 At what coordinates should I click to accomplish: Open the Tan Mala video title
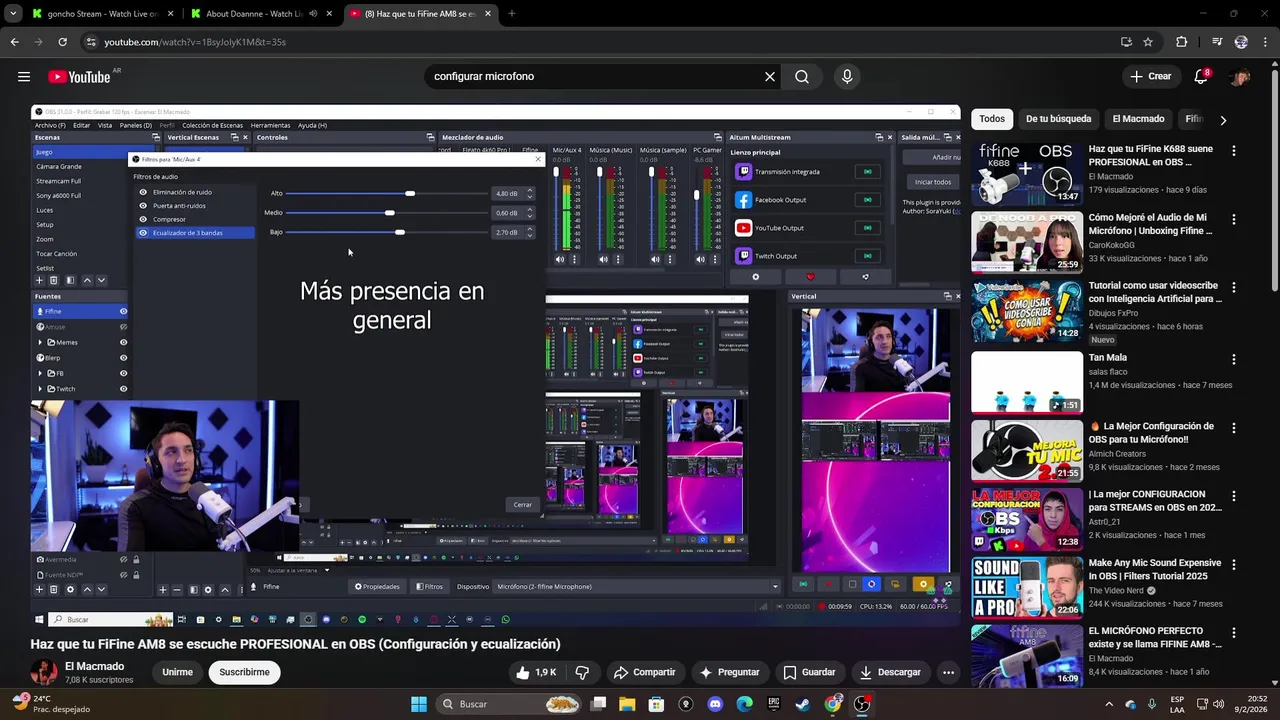point(1108,357)
